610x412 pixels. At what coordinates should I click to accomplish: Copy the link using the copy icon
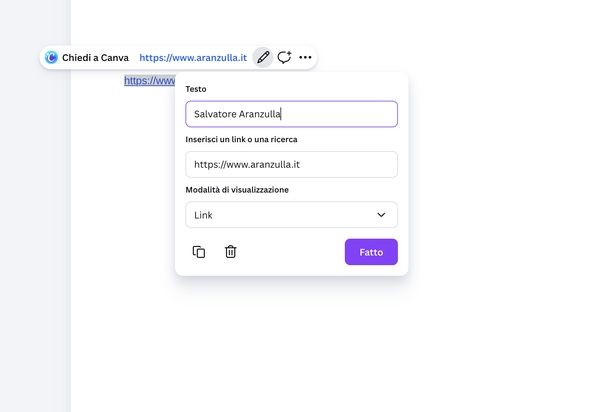pyautogui.click(x=198, y=252)
